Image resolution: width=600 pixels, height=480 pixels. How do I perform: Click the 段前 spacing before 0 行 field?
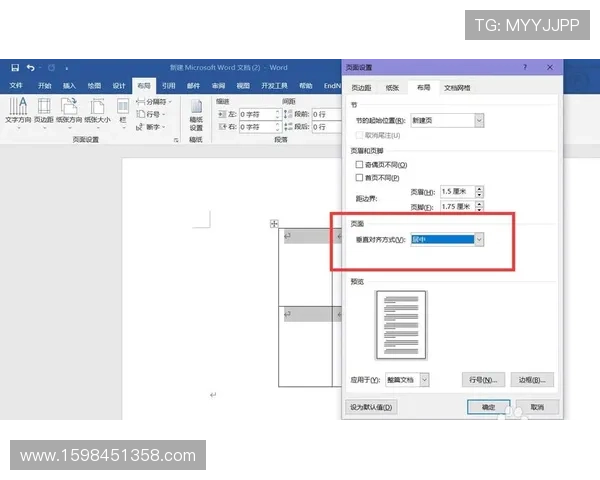tap(326, 114)
